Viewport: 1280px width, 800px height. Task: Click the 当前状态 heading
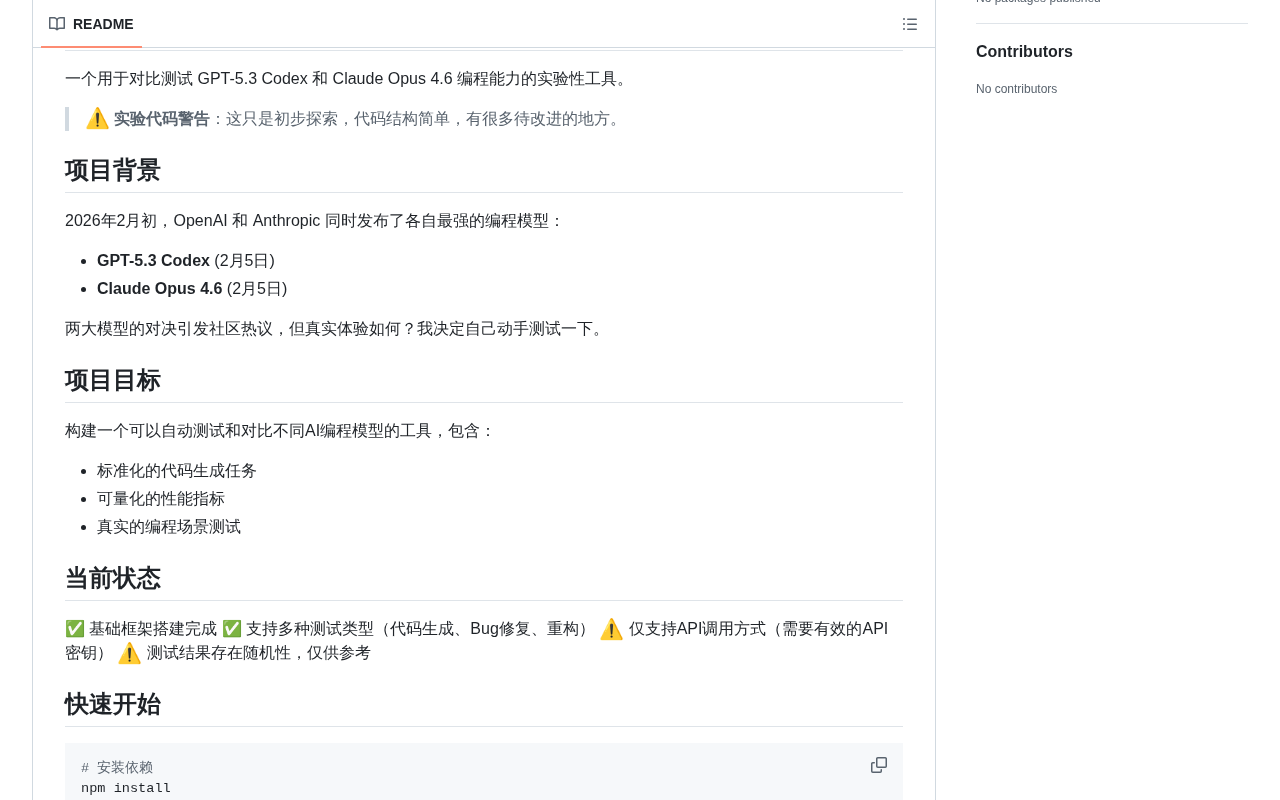(x=113, y=578)
